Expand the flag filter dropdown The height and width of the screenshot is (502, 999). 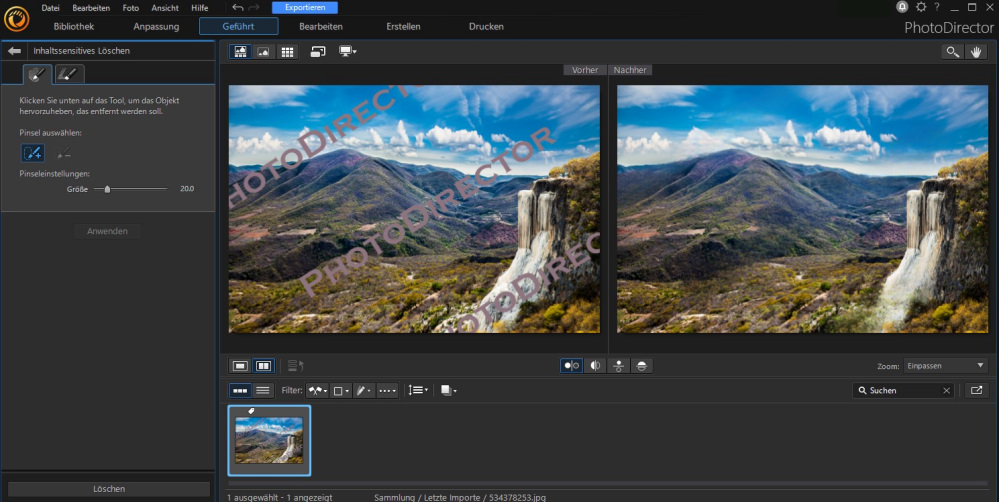[x=318, y=390]
